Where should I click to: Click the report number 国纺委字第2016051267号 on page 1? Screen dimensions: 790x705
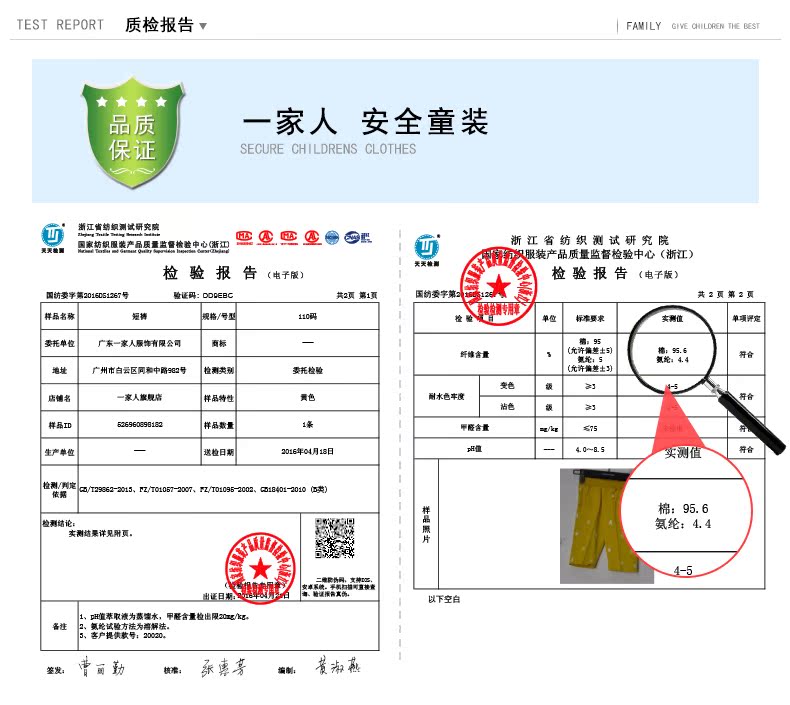(87, 295)
